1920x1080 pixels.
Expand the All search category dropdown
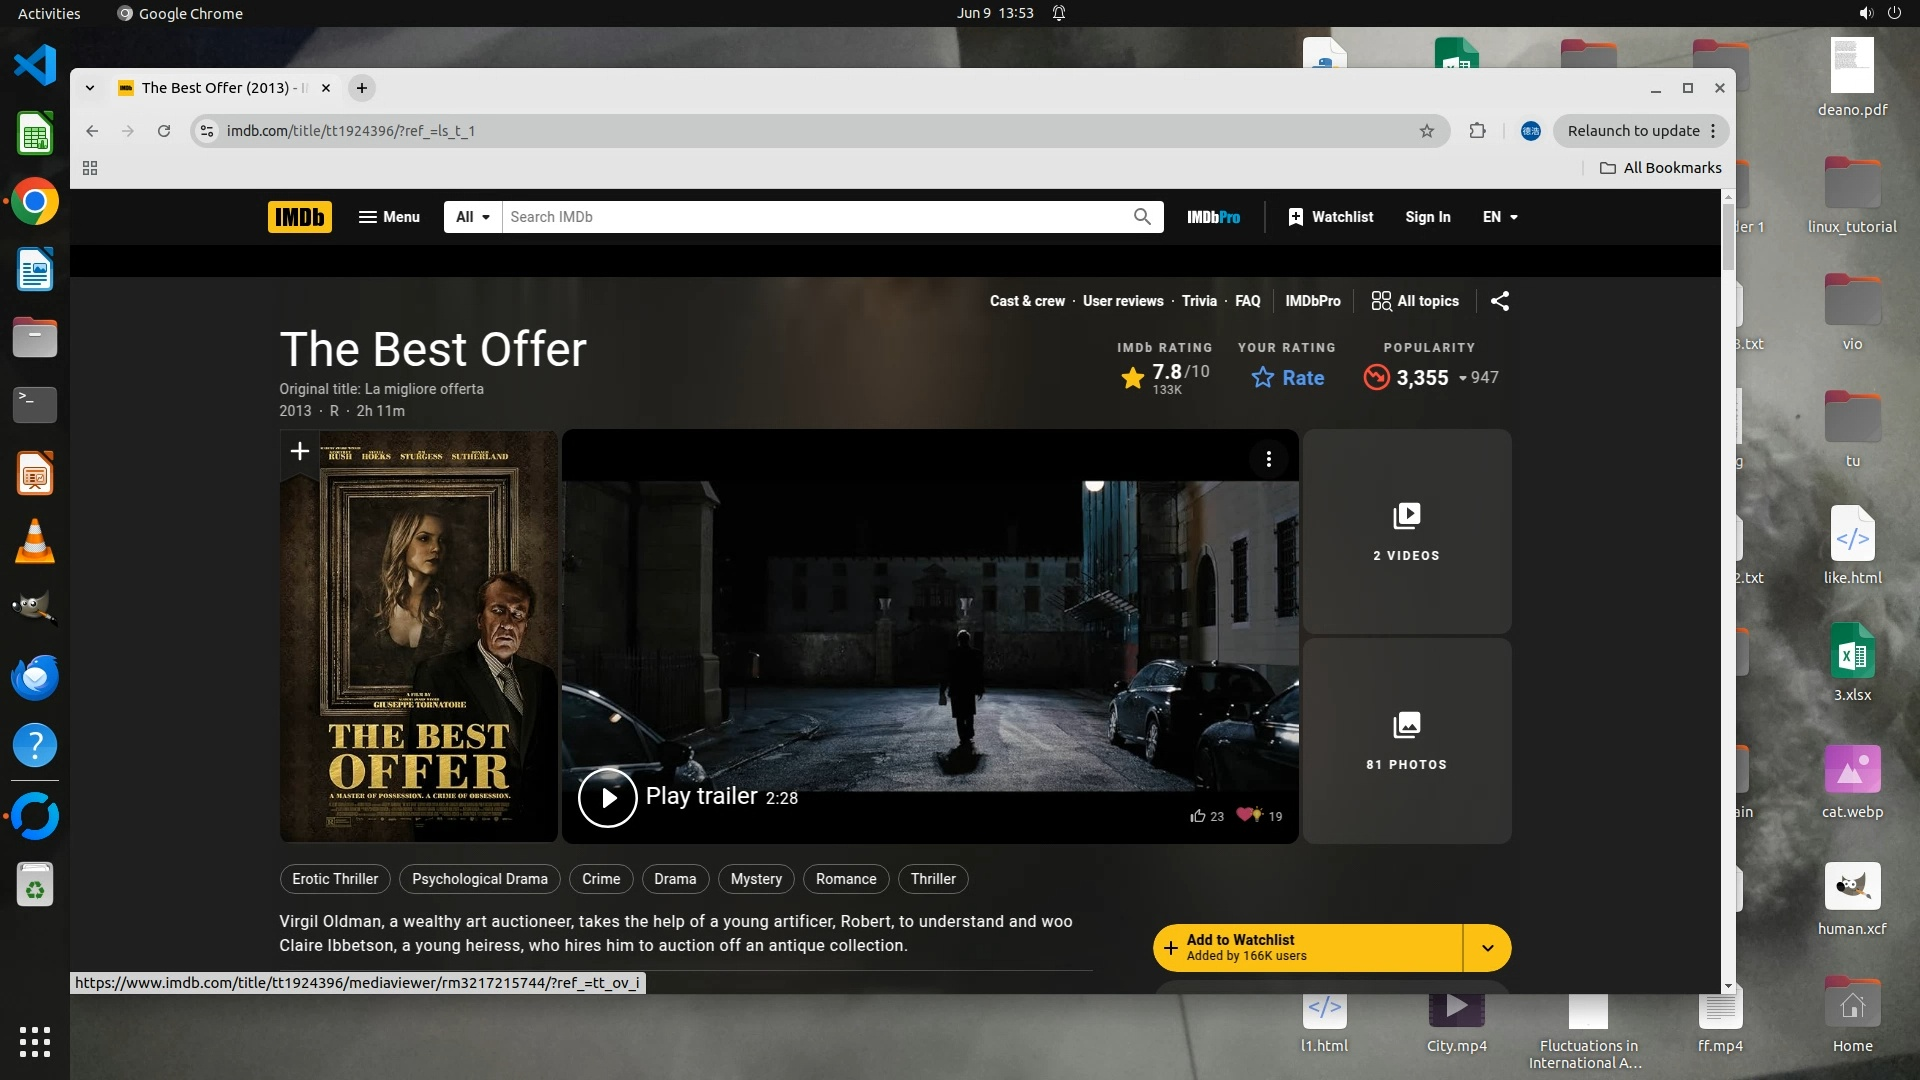tap(472, 217)
